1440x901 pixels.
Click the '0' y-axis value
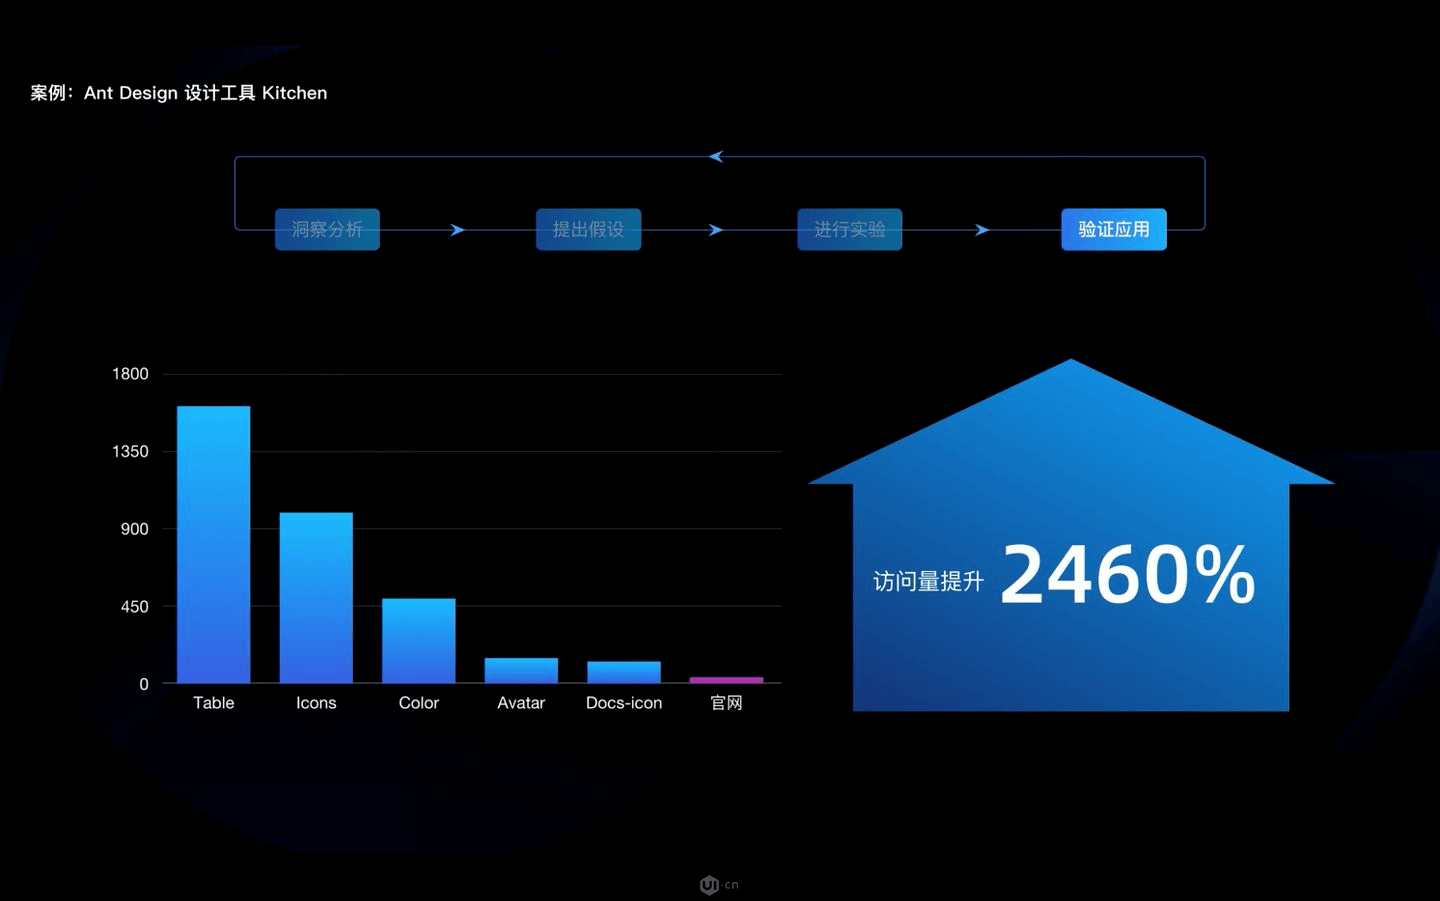point(144,685)
